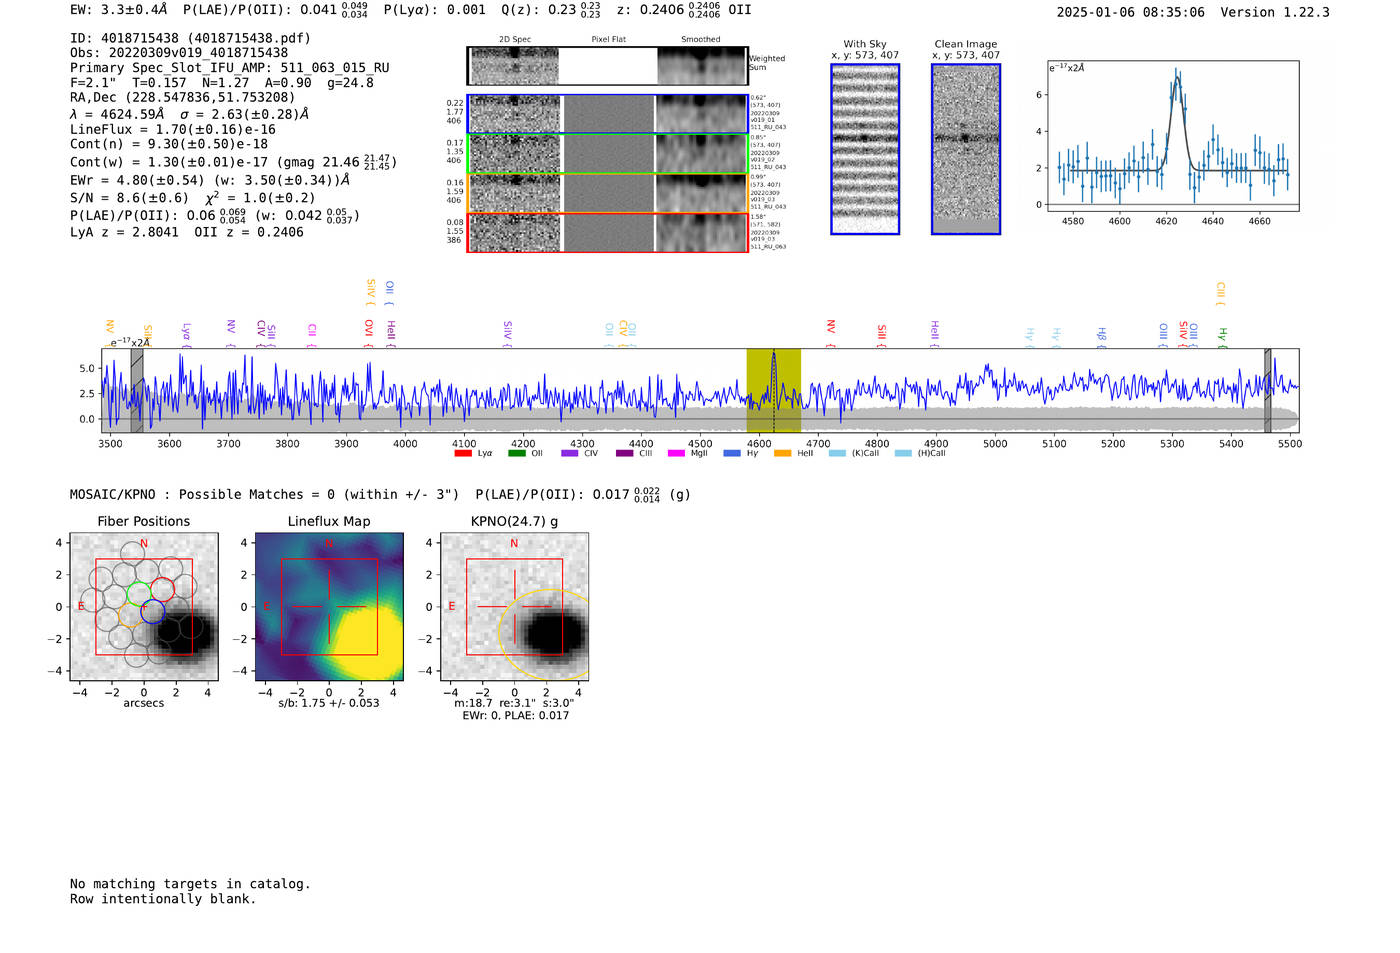Click the green OII legend swatch
The height and width of the screenshot is (953, 1400).
(x=516, y=453)
